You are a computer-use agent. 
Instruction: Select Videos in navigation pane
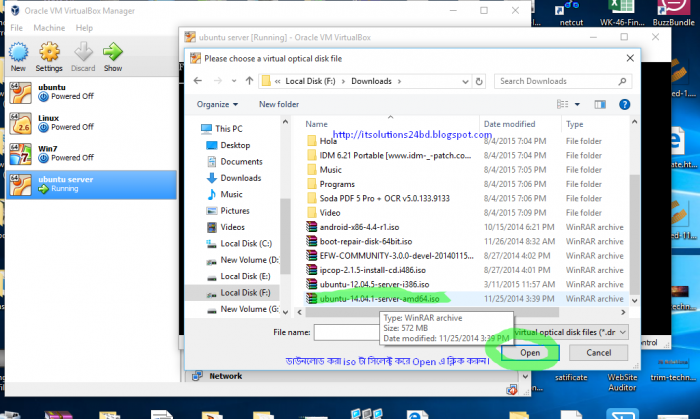(x=226, y=227)
